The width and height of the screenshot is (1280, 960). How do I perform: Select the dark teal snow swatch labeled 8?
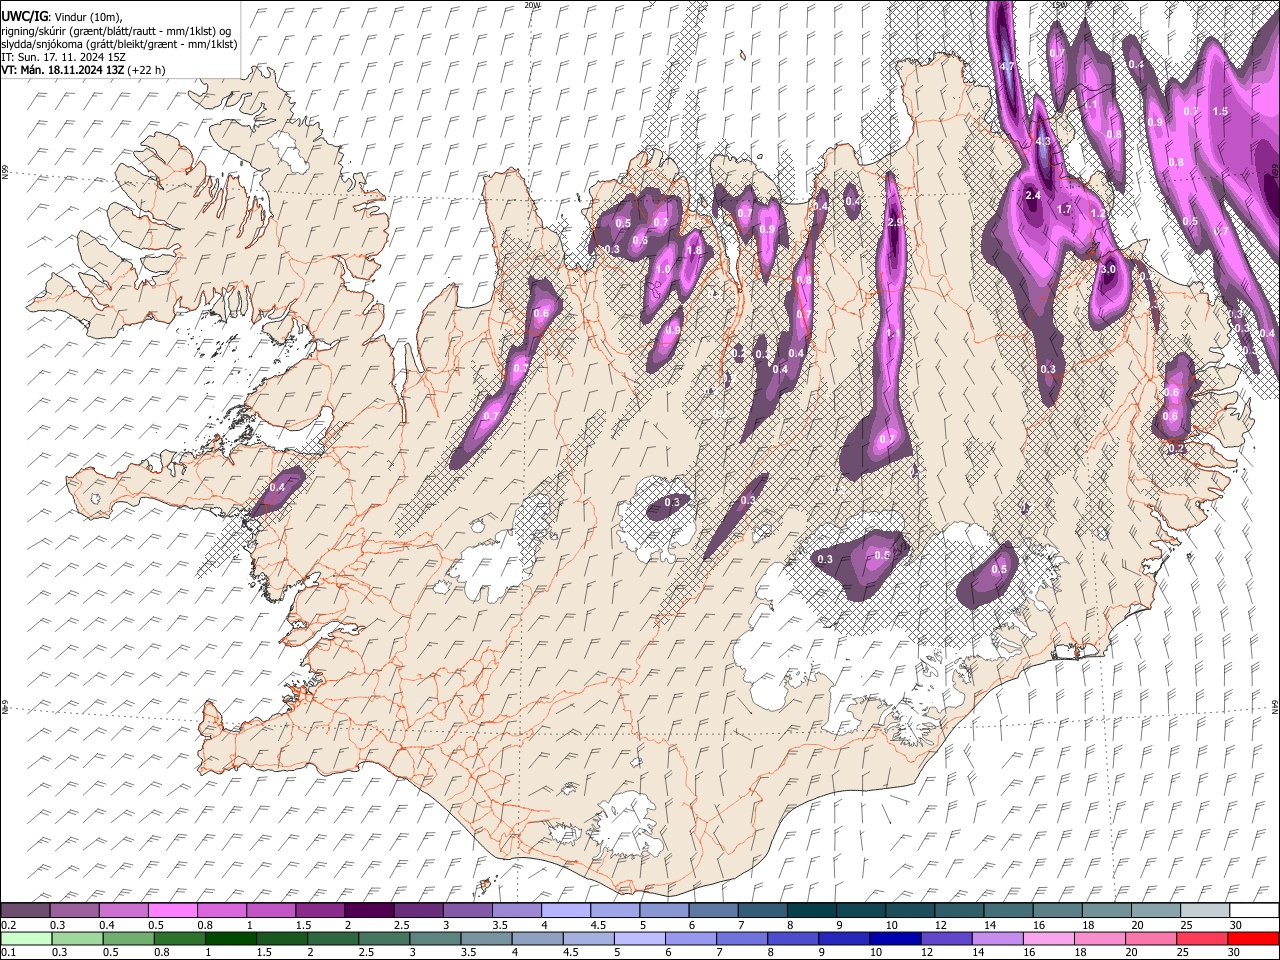[812, 911]
